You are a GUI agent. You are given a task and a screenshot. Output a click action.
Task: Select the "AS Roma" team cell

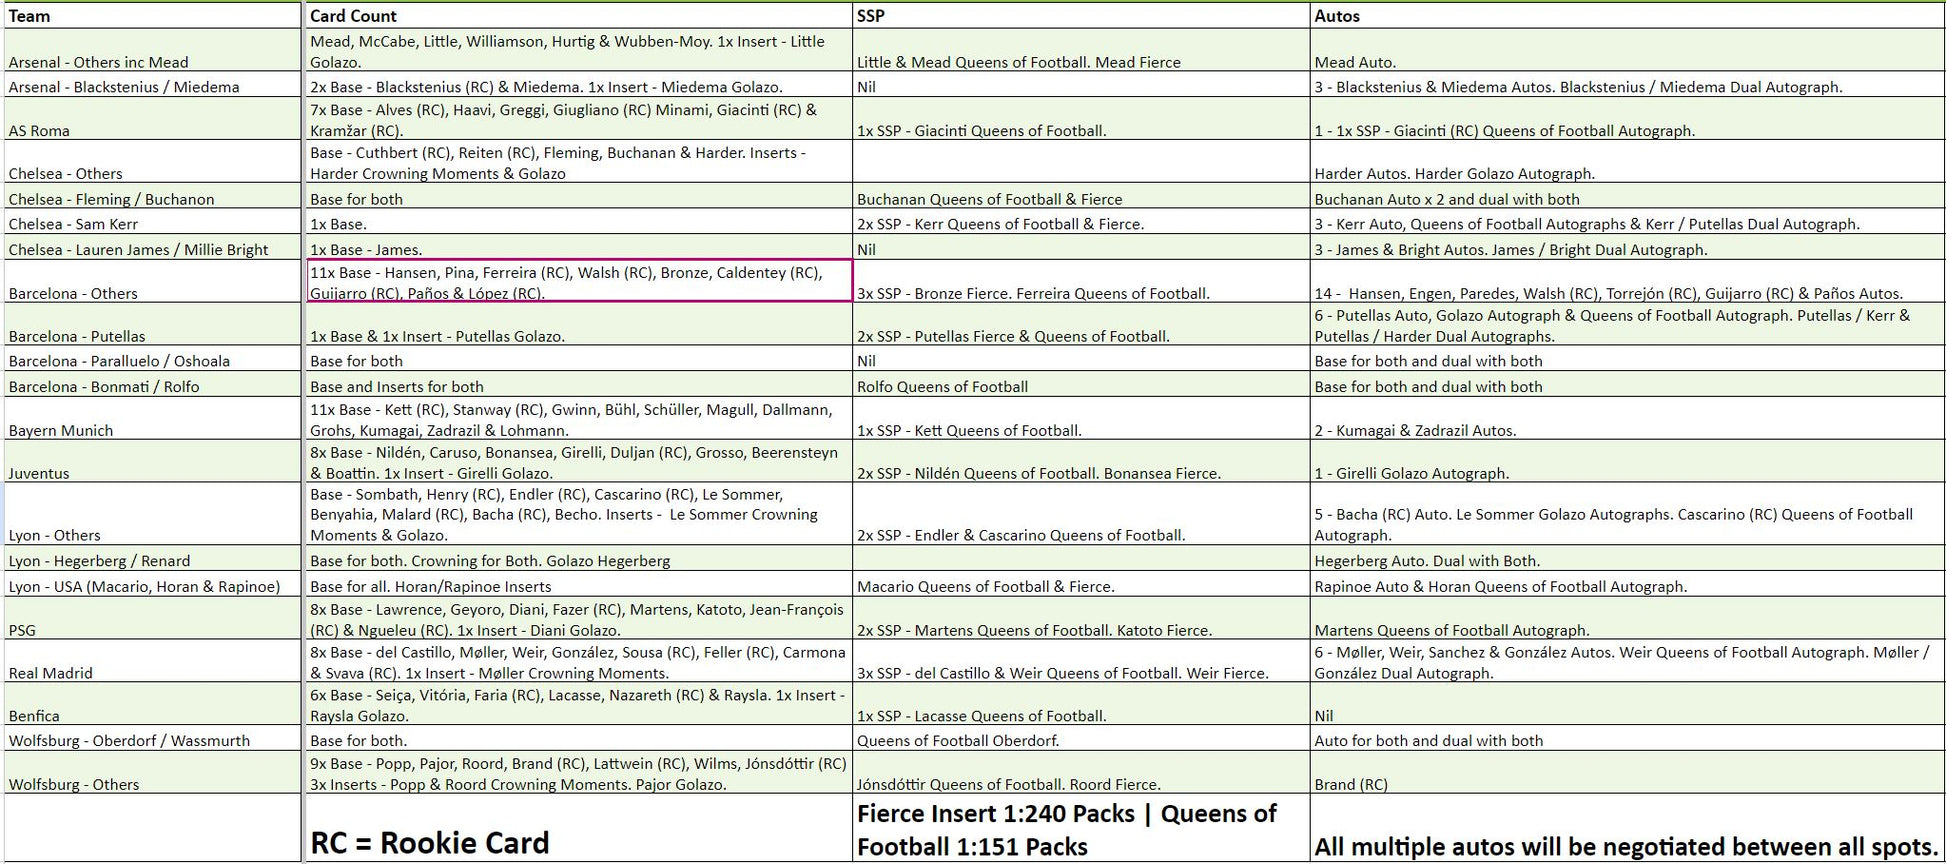click(x=152, y=120)
